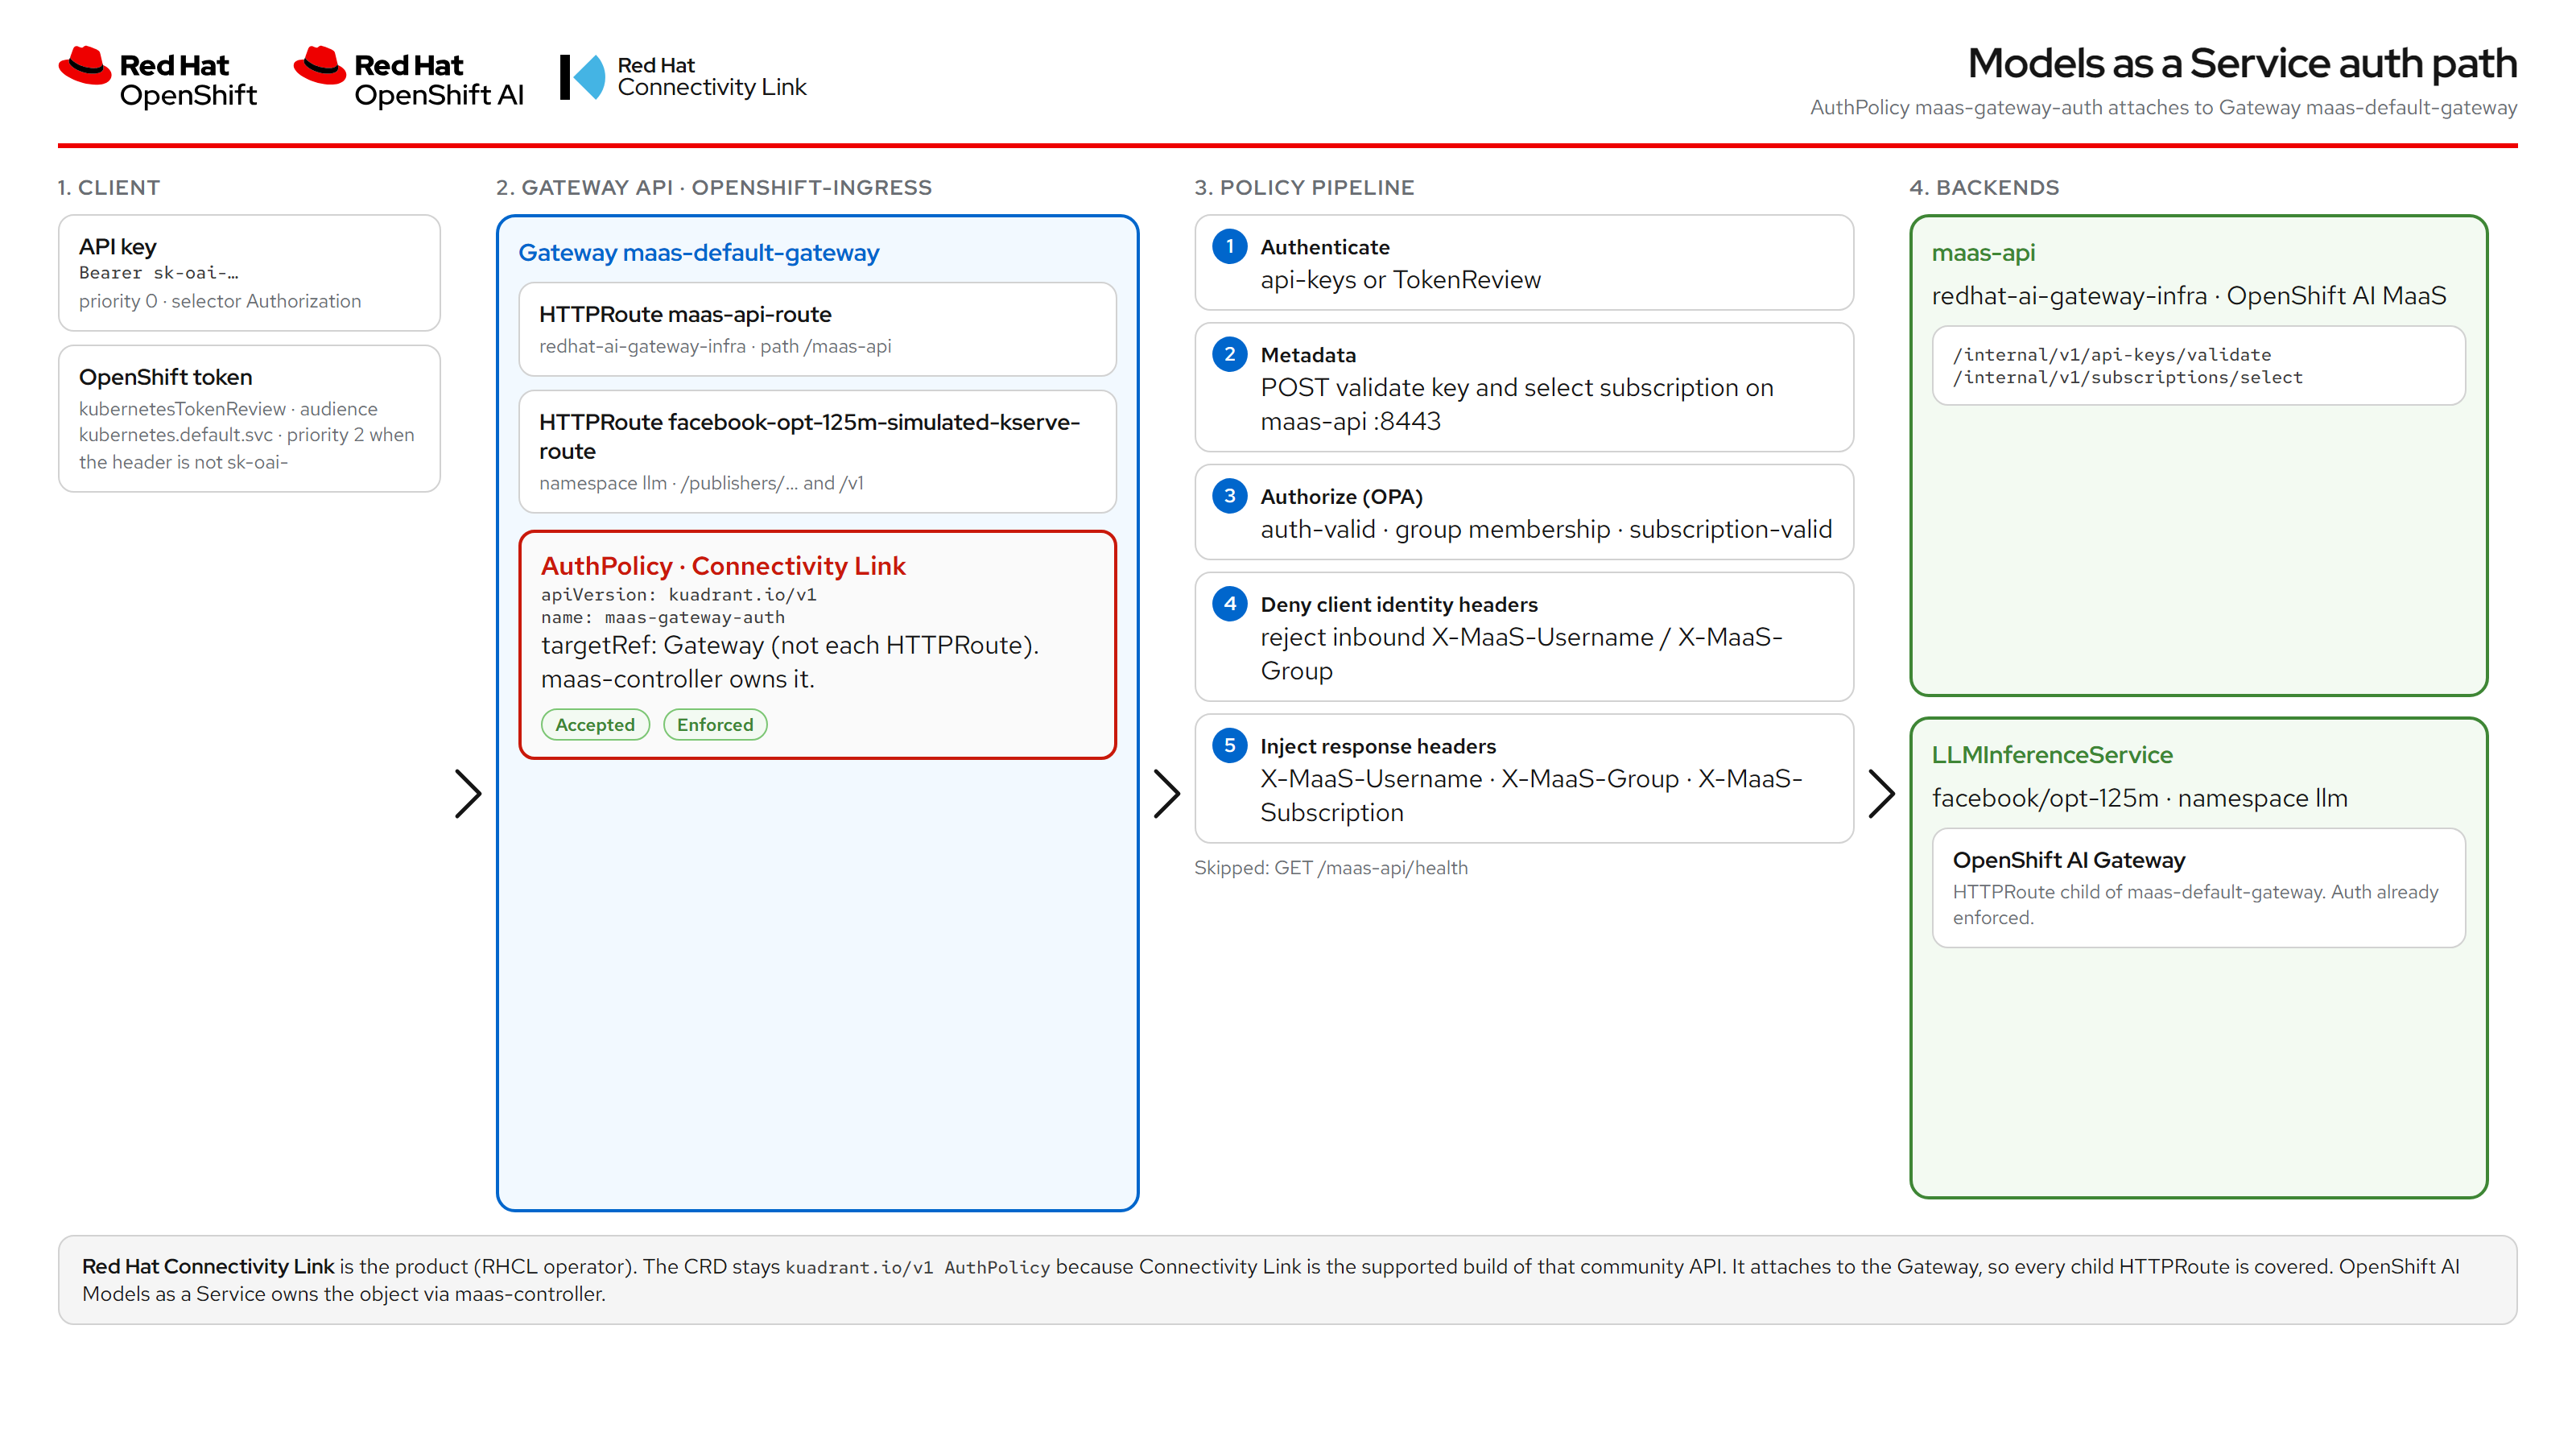Screen dimensions: 2576x1449
Task: Click the name: maas-gateway-auth line
Action: point(663,617)
